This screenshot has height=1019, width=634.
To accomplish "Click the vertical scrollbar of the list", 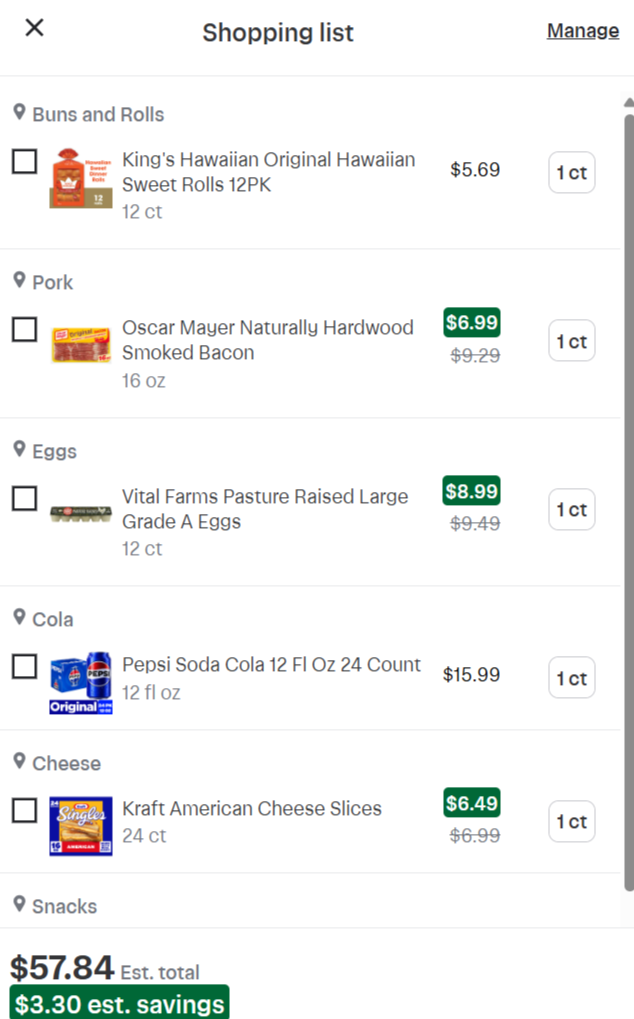I will coord(628,500).
